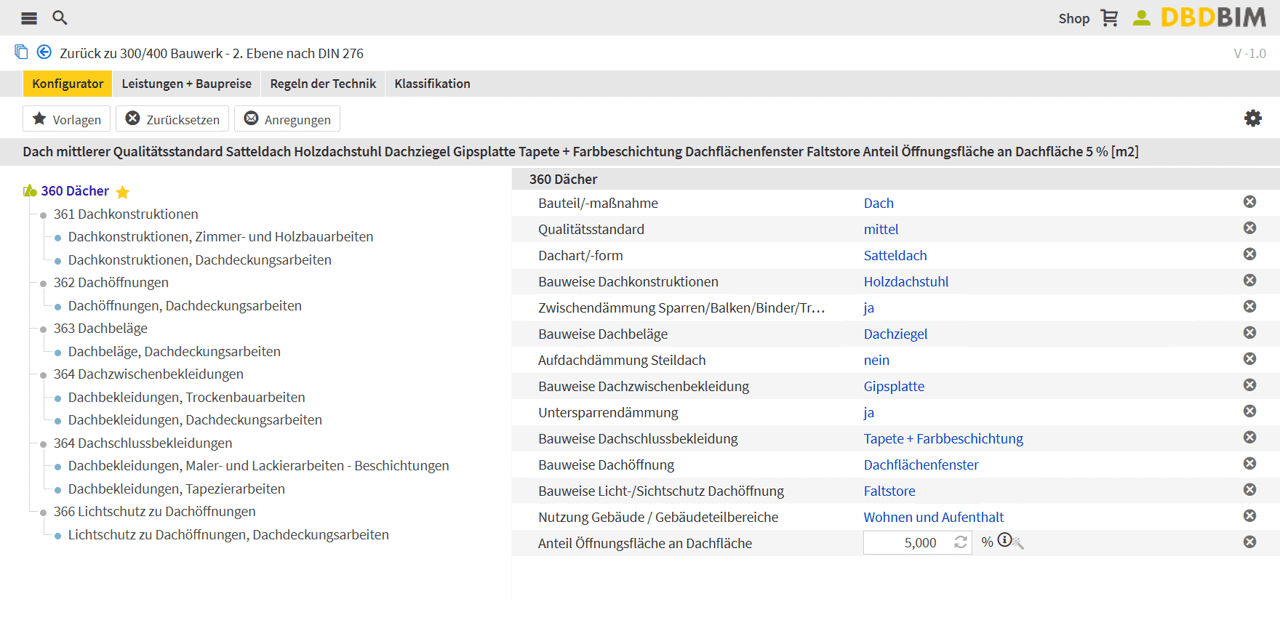Screen dimensions: 1280x623
Task: Click the copy pages icon beside back arrow
Action: pos(21,52)
